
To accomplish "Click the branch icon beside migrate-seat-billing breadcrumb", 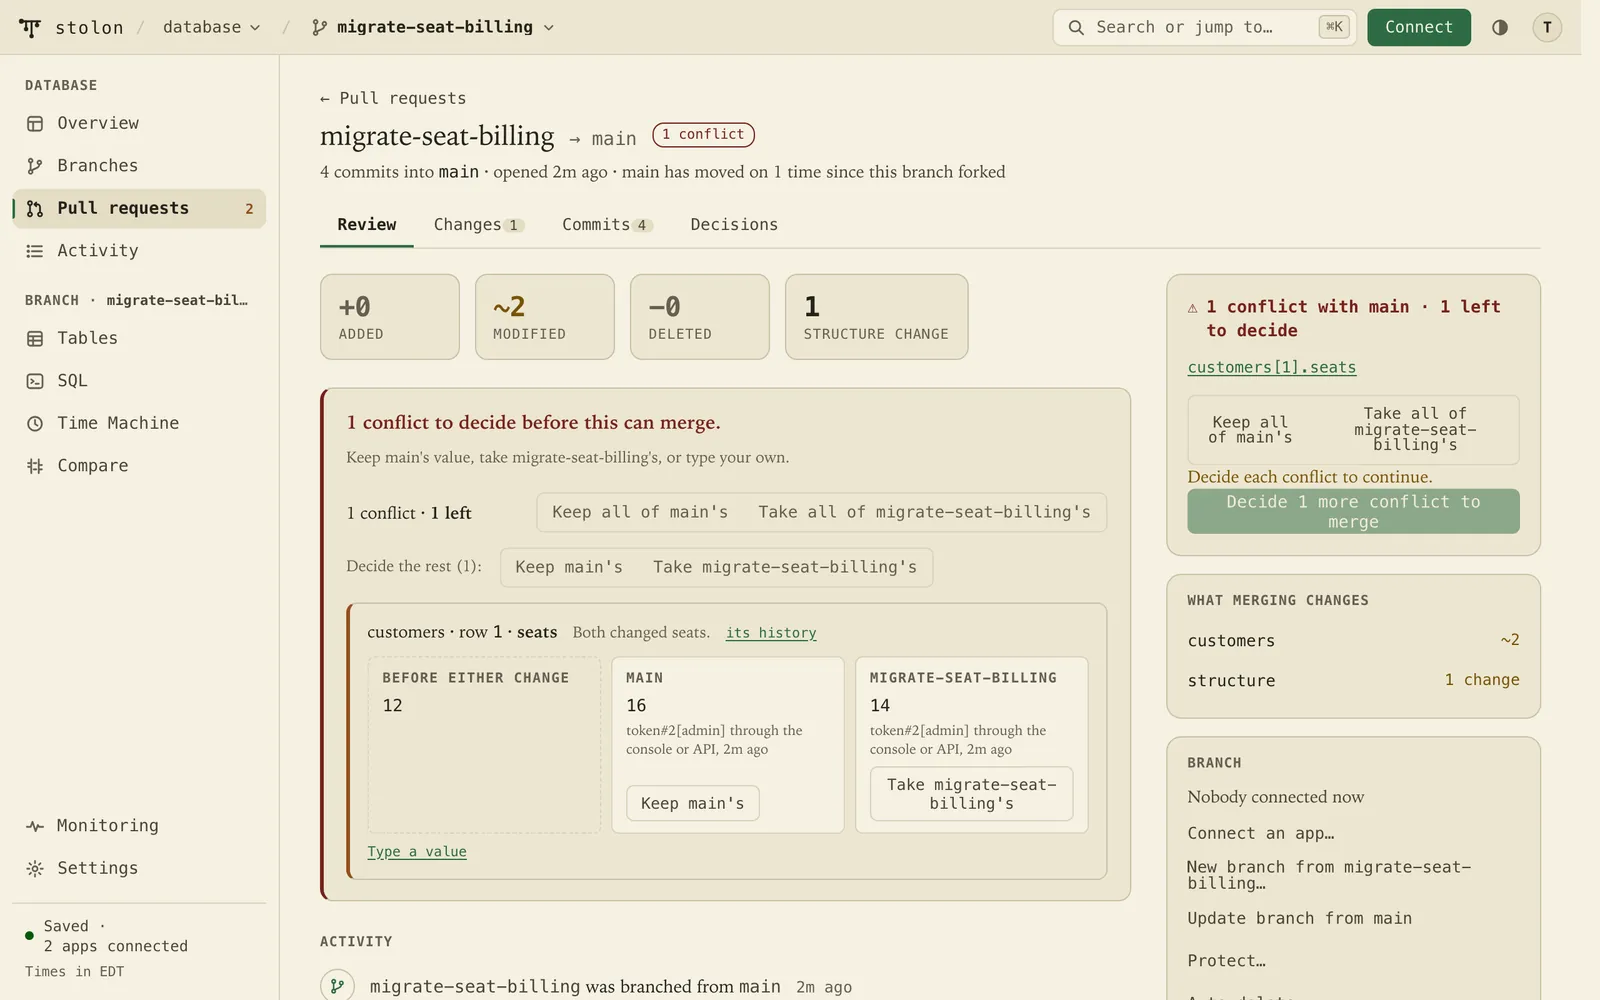I will [x=319, y=27].
